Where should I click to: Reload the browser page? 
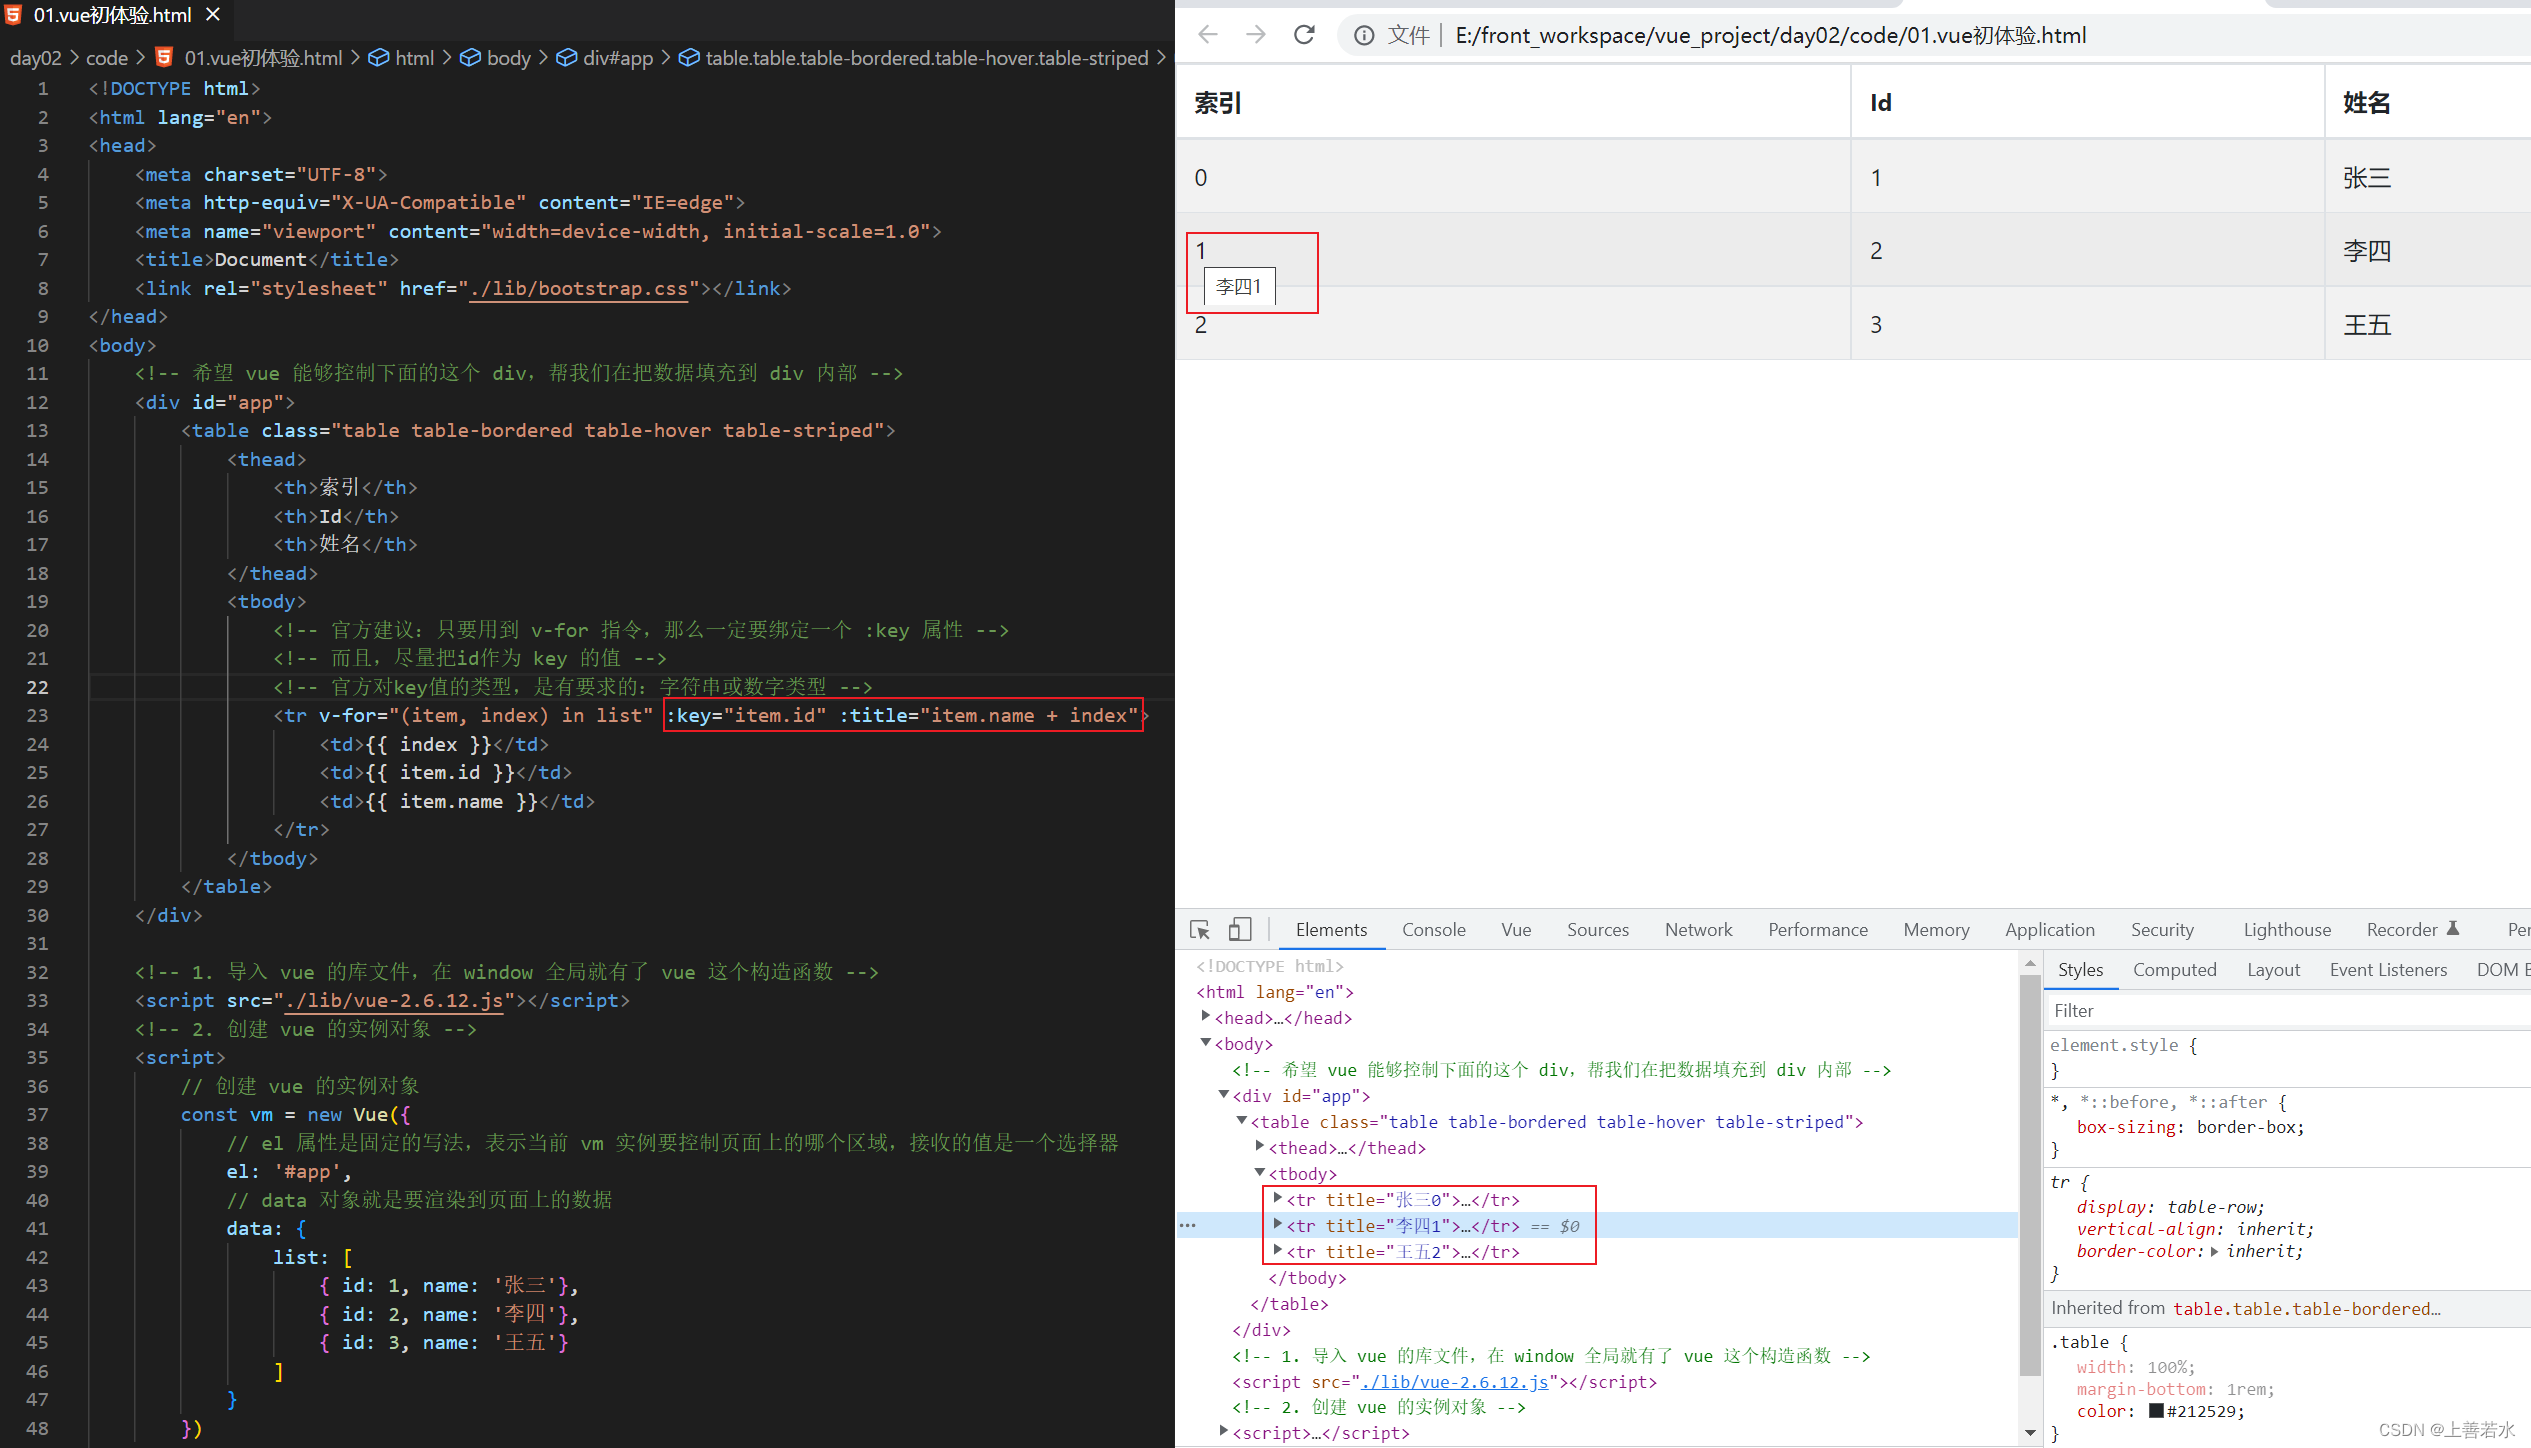tap(1304, 35)
